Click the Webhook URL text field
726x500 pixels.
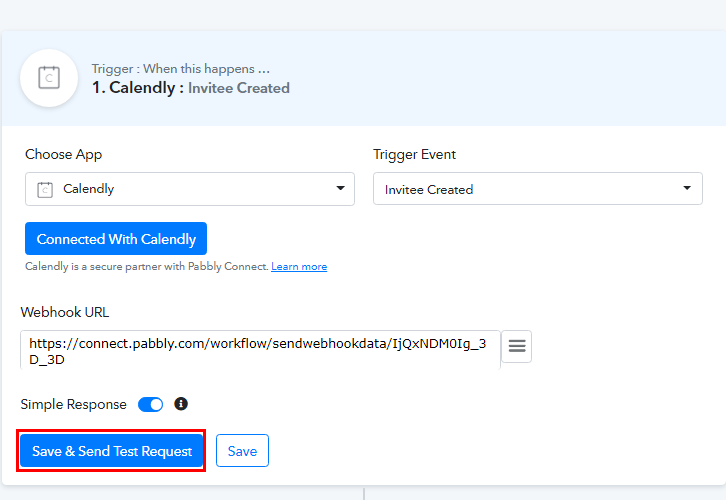pyautogui.click(x=260, y=350)
